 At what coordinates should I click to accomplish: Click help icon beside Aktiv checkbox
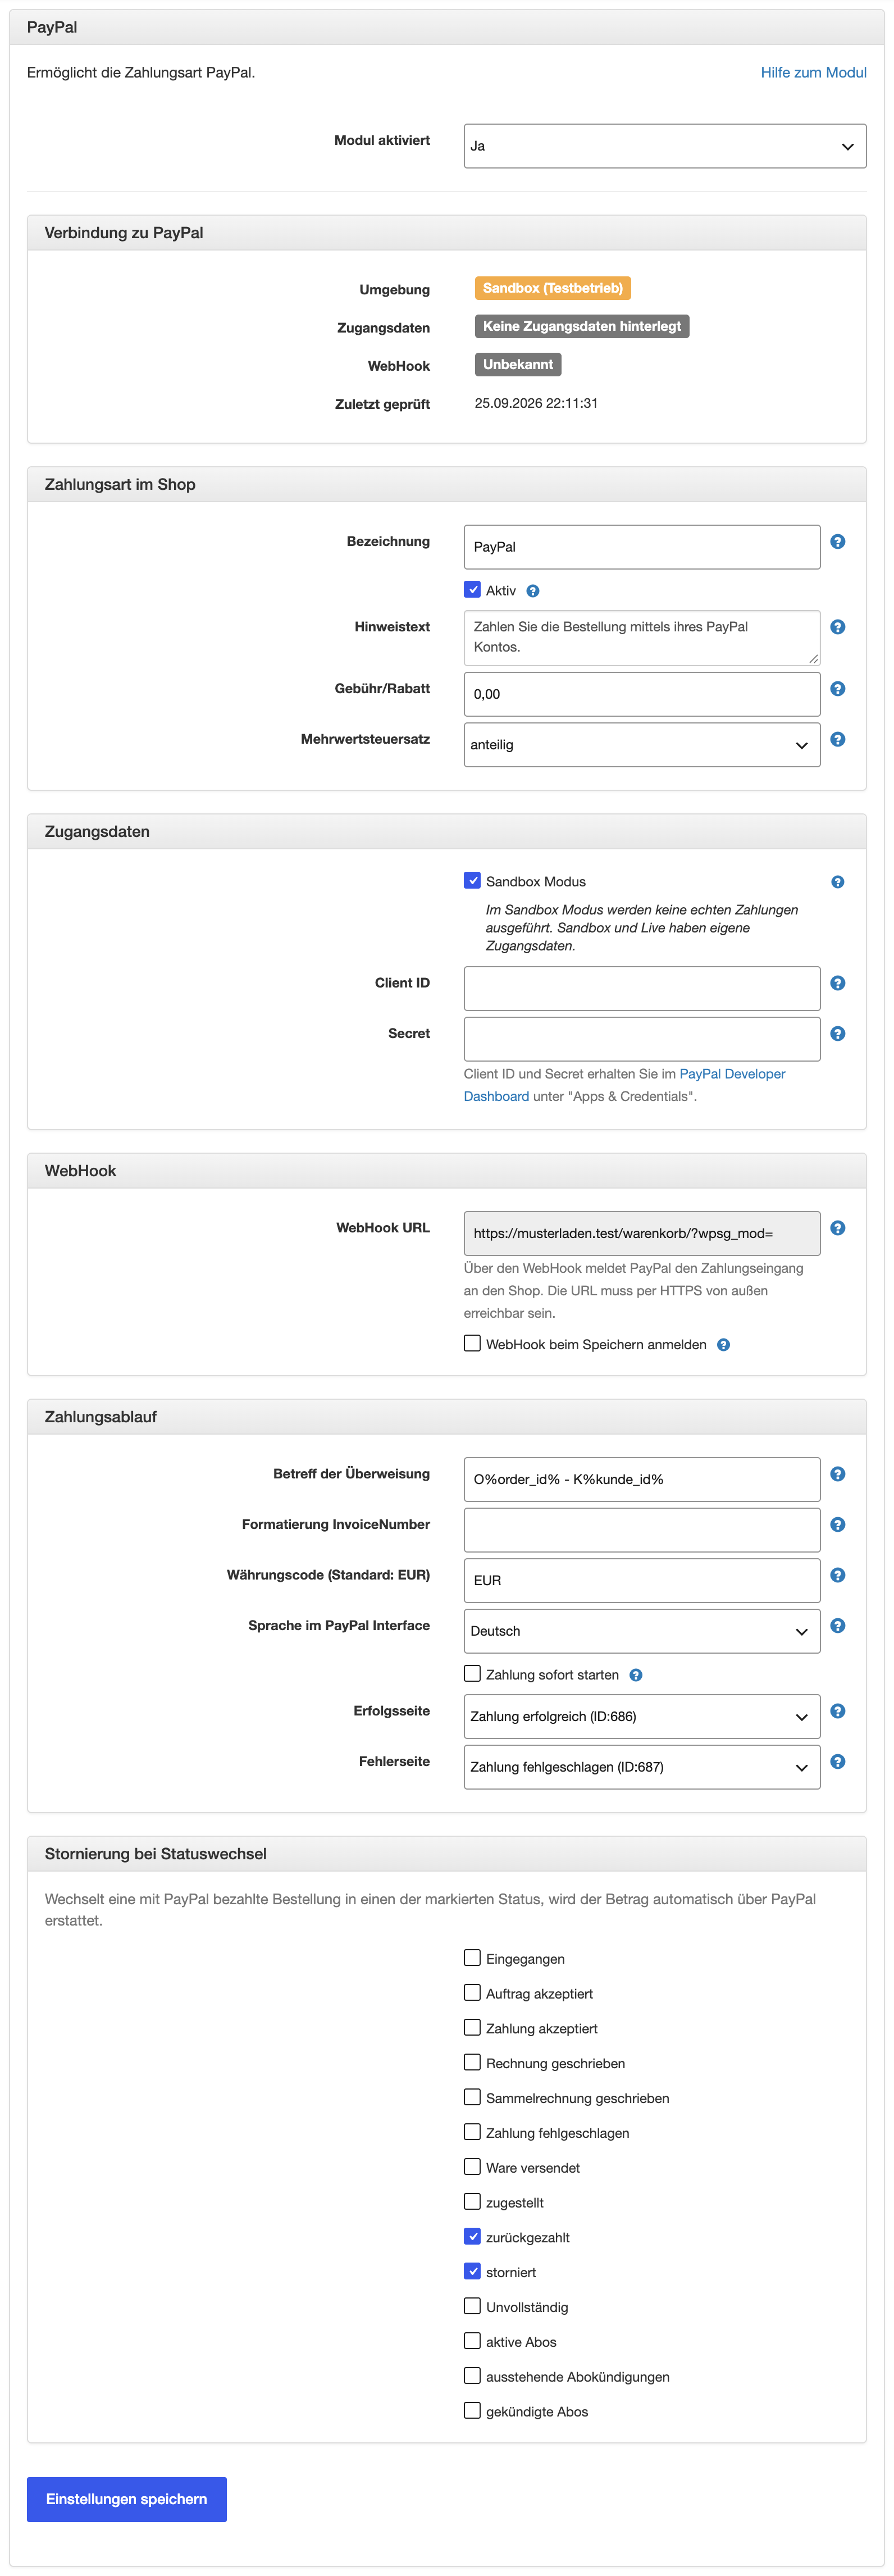tap(533, 591)
